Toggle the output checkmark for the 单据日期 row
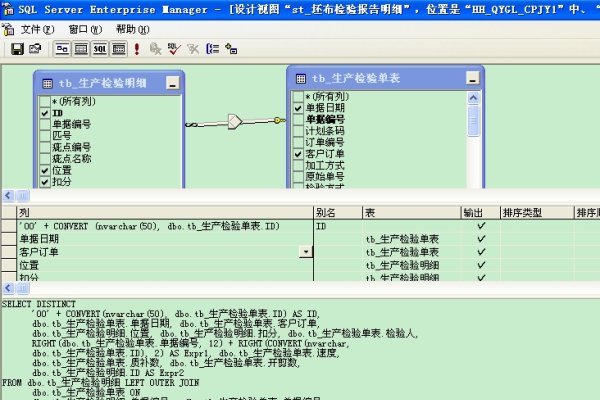Viewport: 600px width, 400px height. coord(481,239)
